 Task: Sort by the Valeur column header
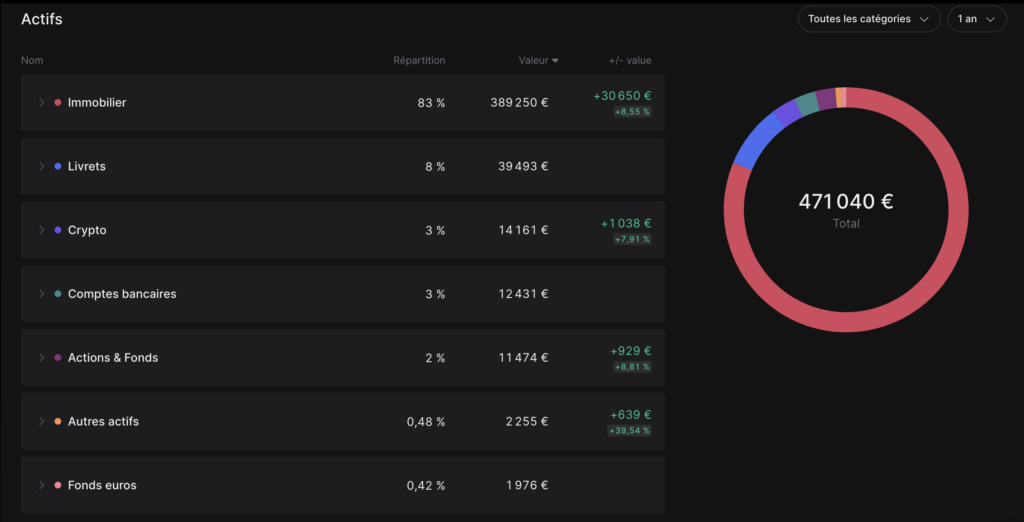539,60
